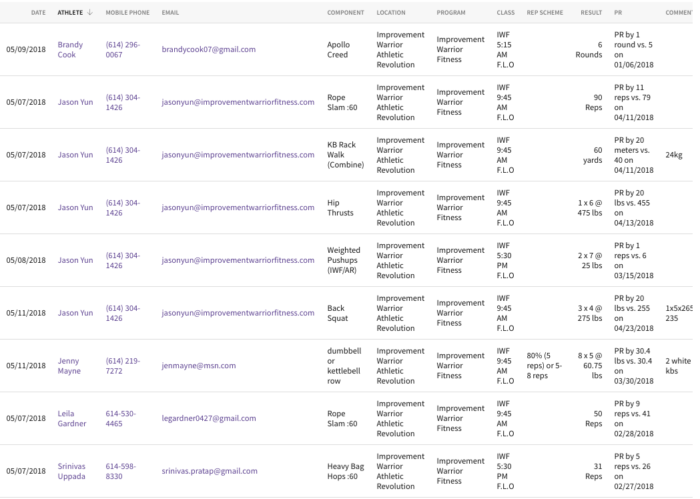Click Jason Yun's email in Back Squat row
The height and width of the screenshot is (499, 700).
[x=238, y=313]
